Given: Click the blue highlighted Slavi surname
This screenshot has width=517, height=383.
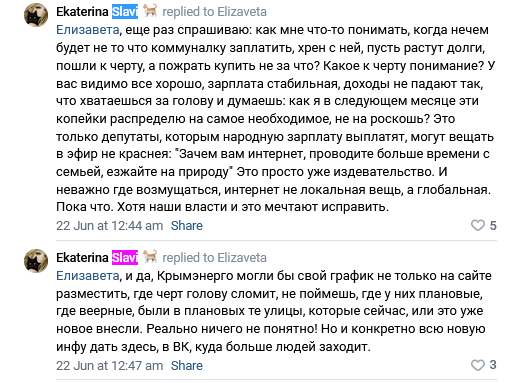Looking at the screenshot, I should tap(125, 12).
